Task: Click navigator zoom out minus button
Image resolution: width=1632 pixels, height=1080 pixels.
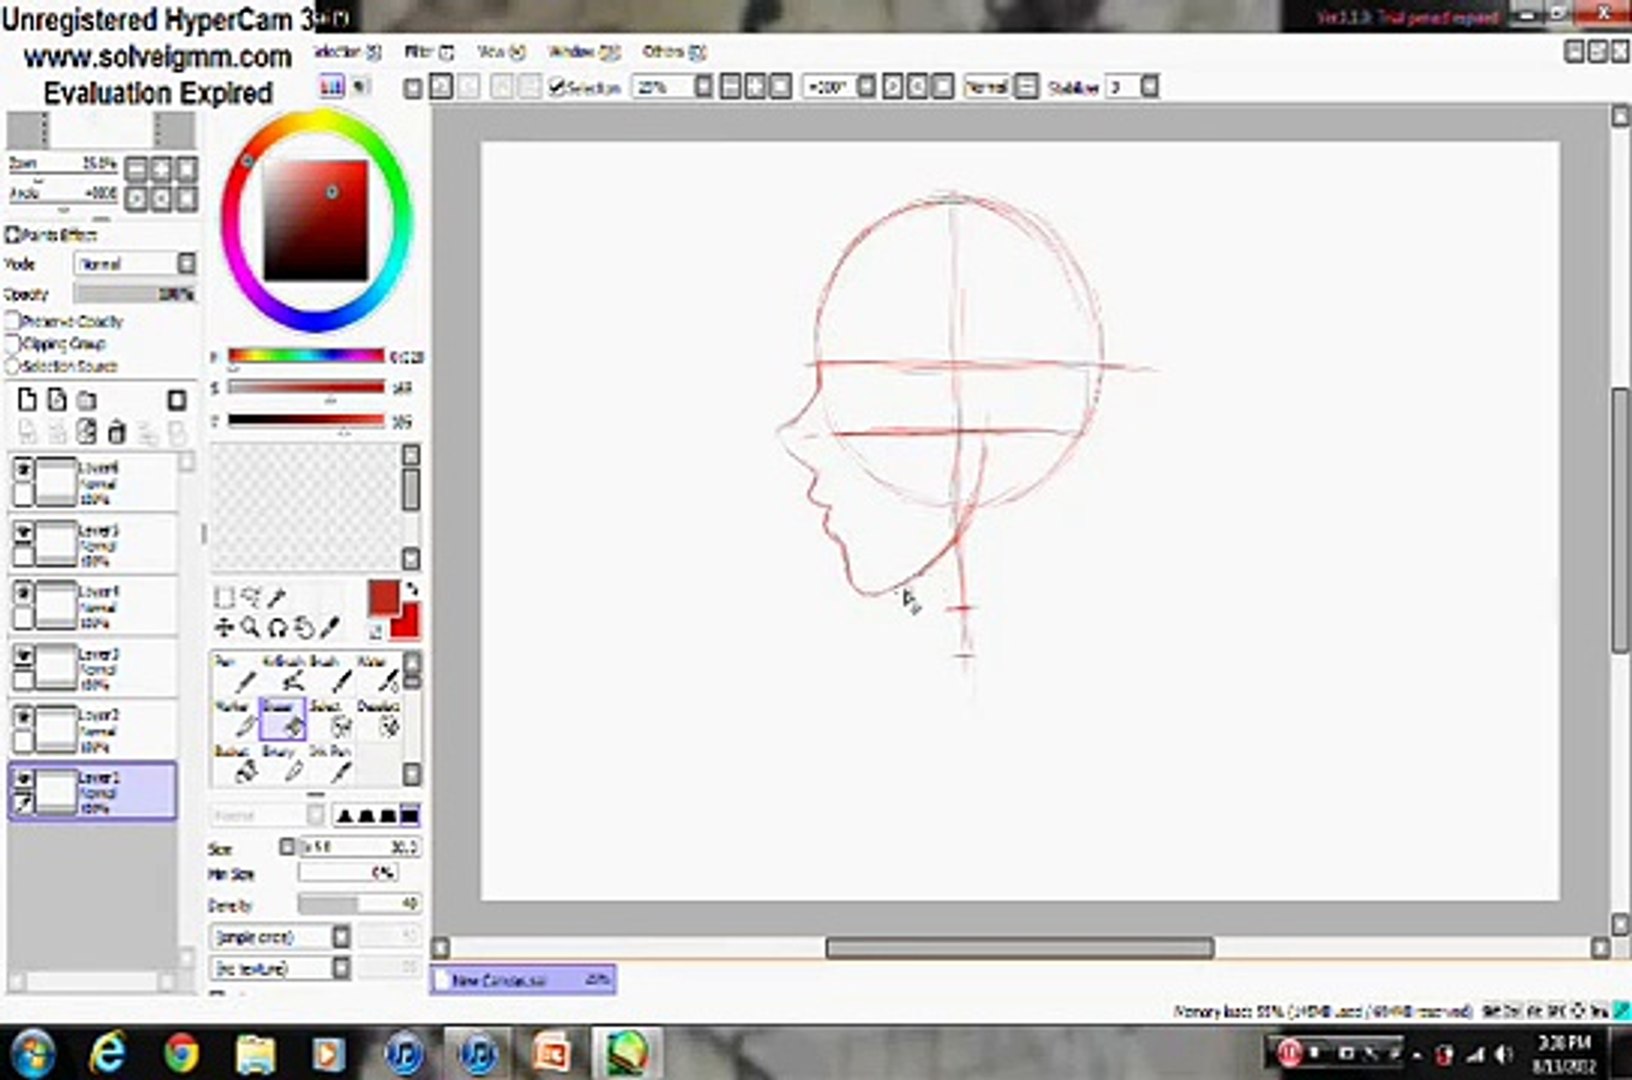Action: pos(136,168)
